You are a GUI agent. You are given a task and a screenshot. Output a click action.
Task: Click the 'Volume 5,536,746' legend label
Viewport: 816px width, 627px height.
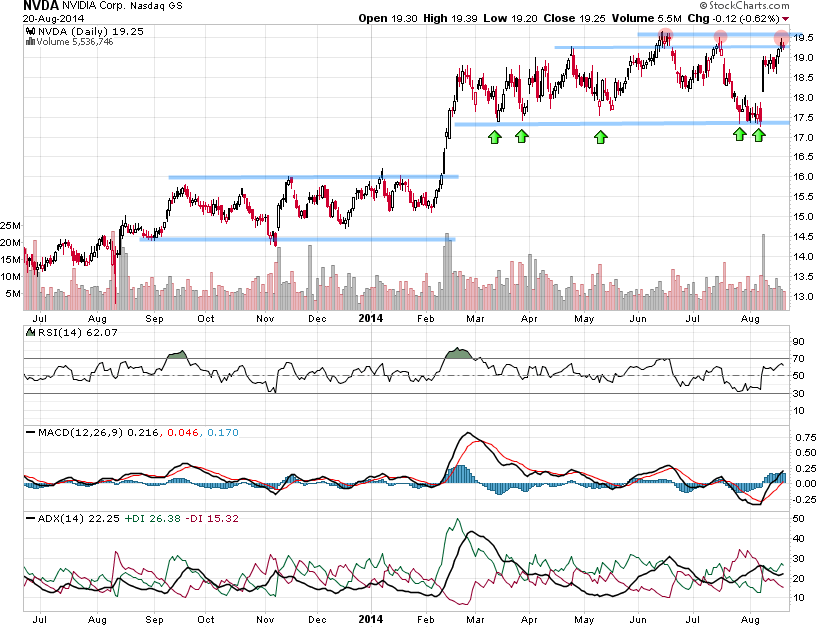point(74,42)
